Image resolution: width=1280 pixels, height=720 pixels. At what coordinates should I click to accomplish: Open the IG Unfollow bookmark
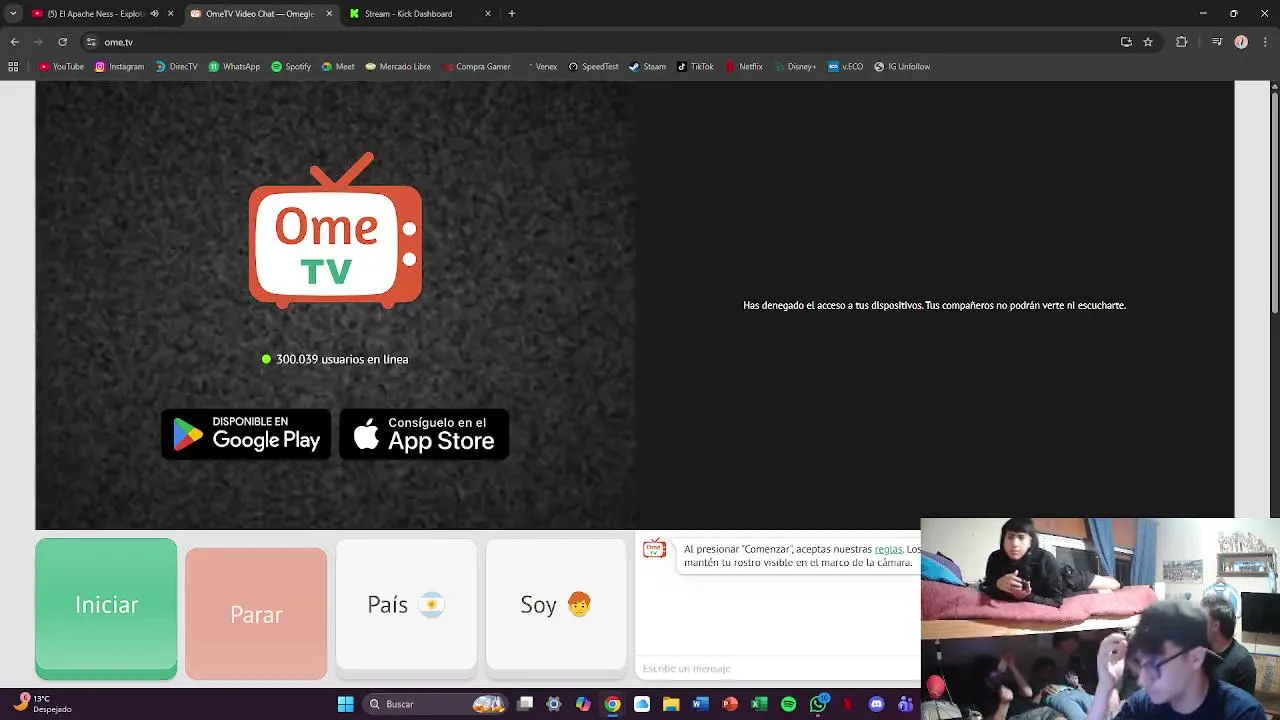point(902,67)
